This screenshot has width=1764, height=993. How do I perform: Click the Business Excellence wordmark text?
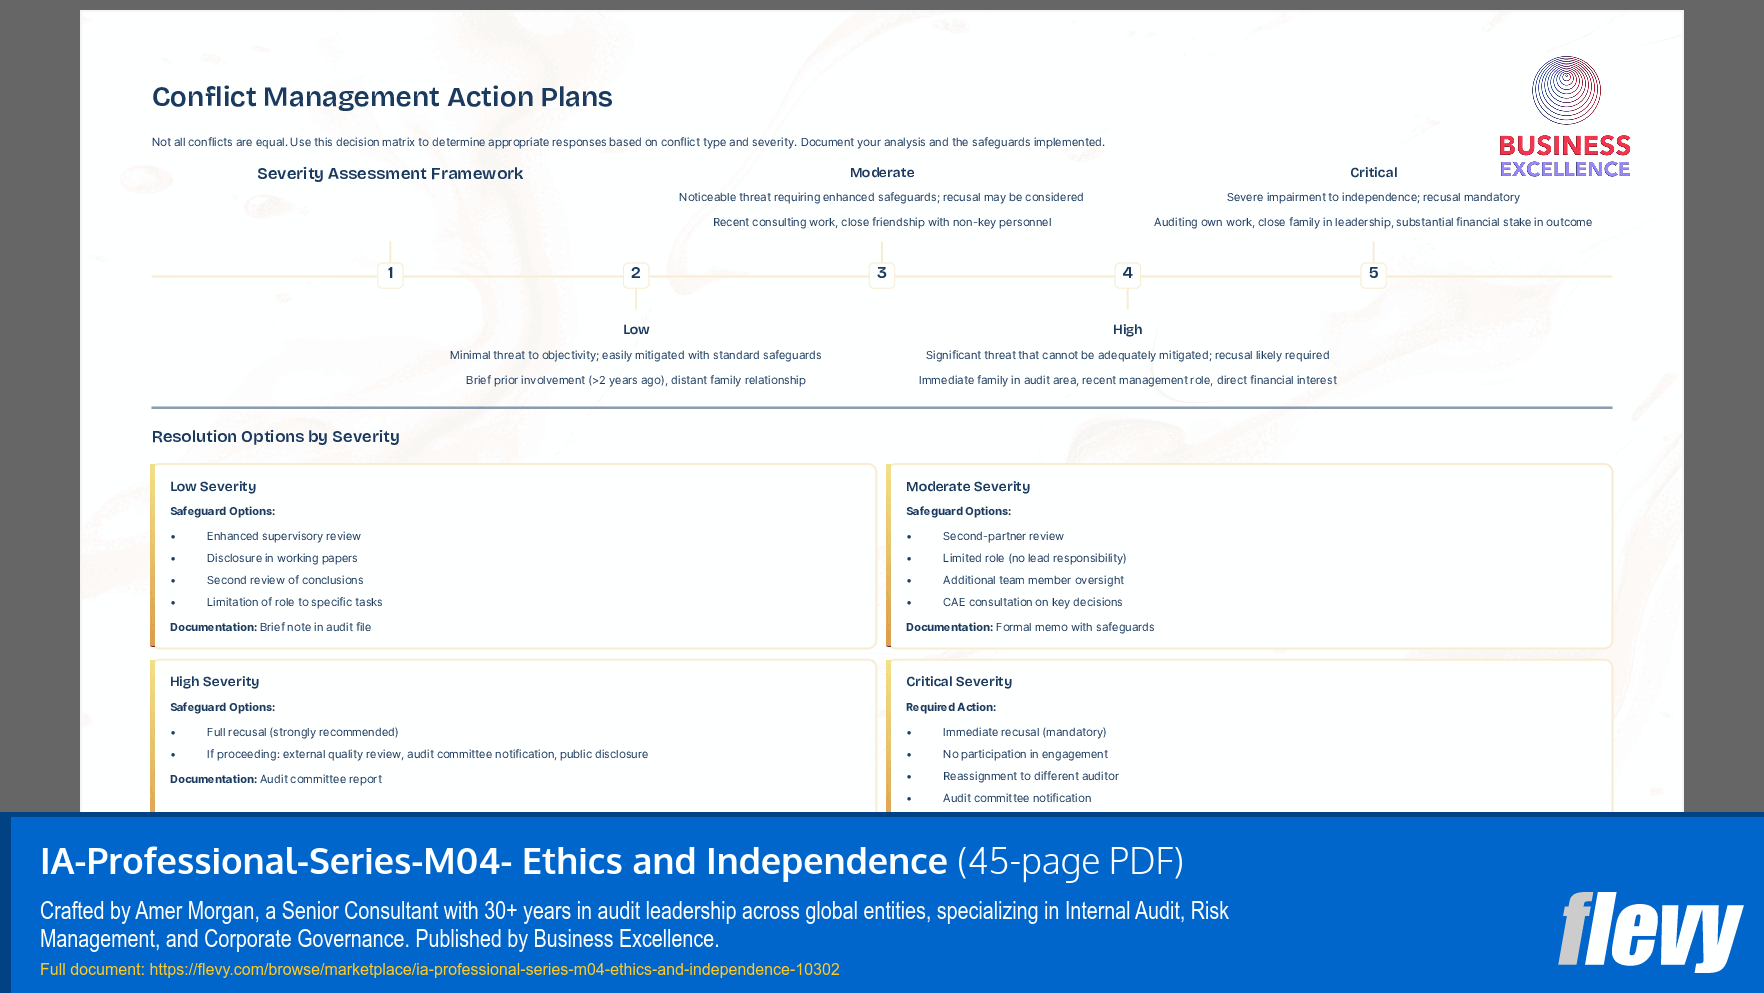coord(1563,156)
